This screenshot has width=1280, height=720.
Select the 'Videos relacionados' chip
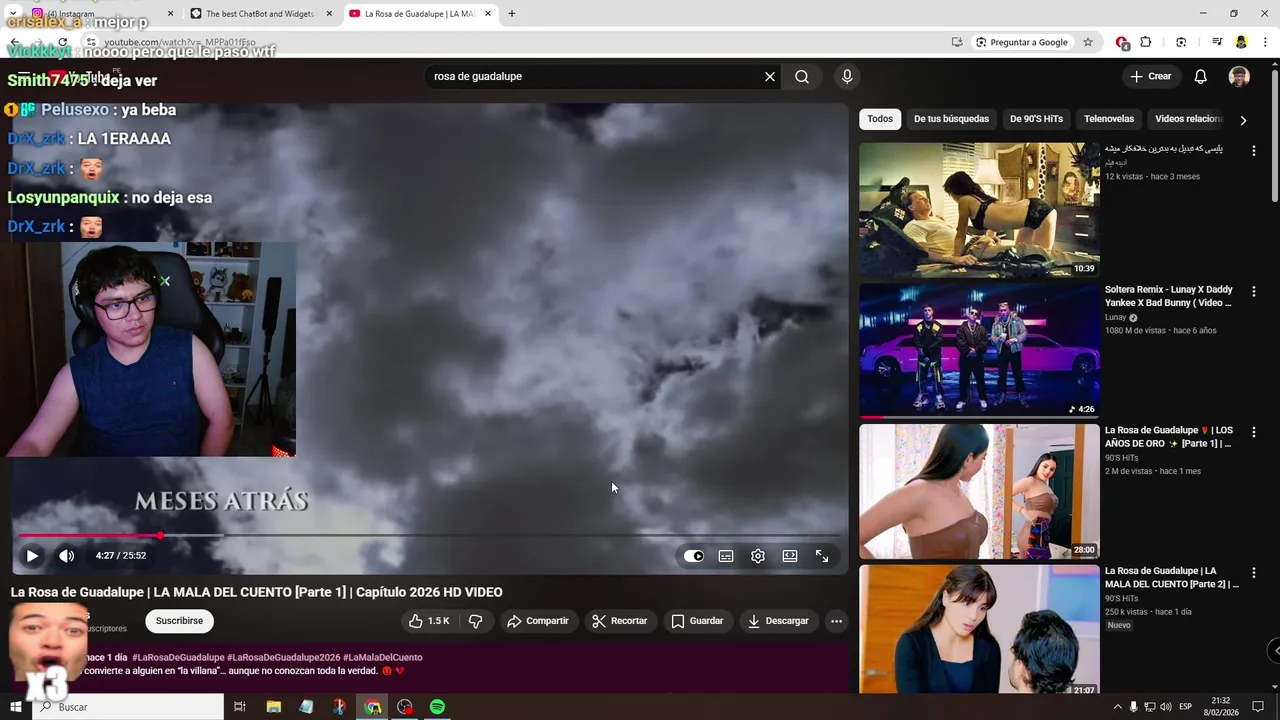click(1188, 119)
